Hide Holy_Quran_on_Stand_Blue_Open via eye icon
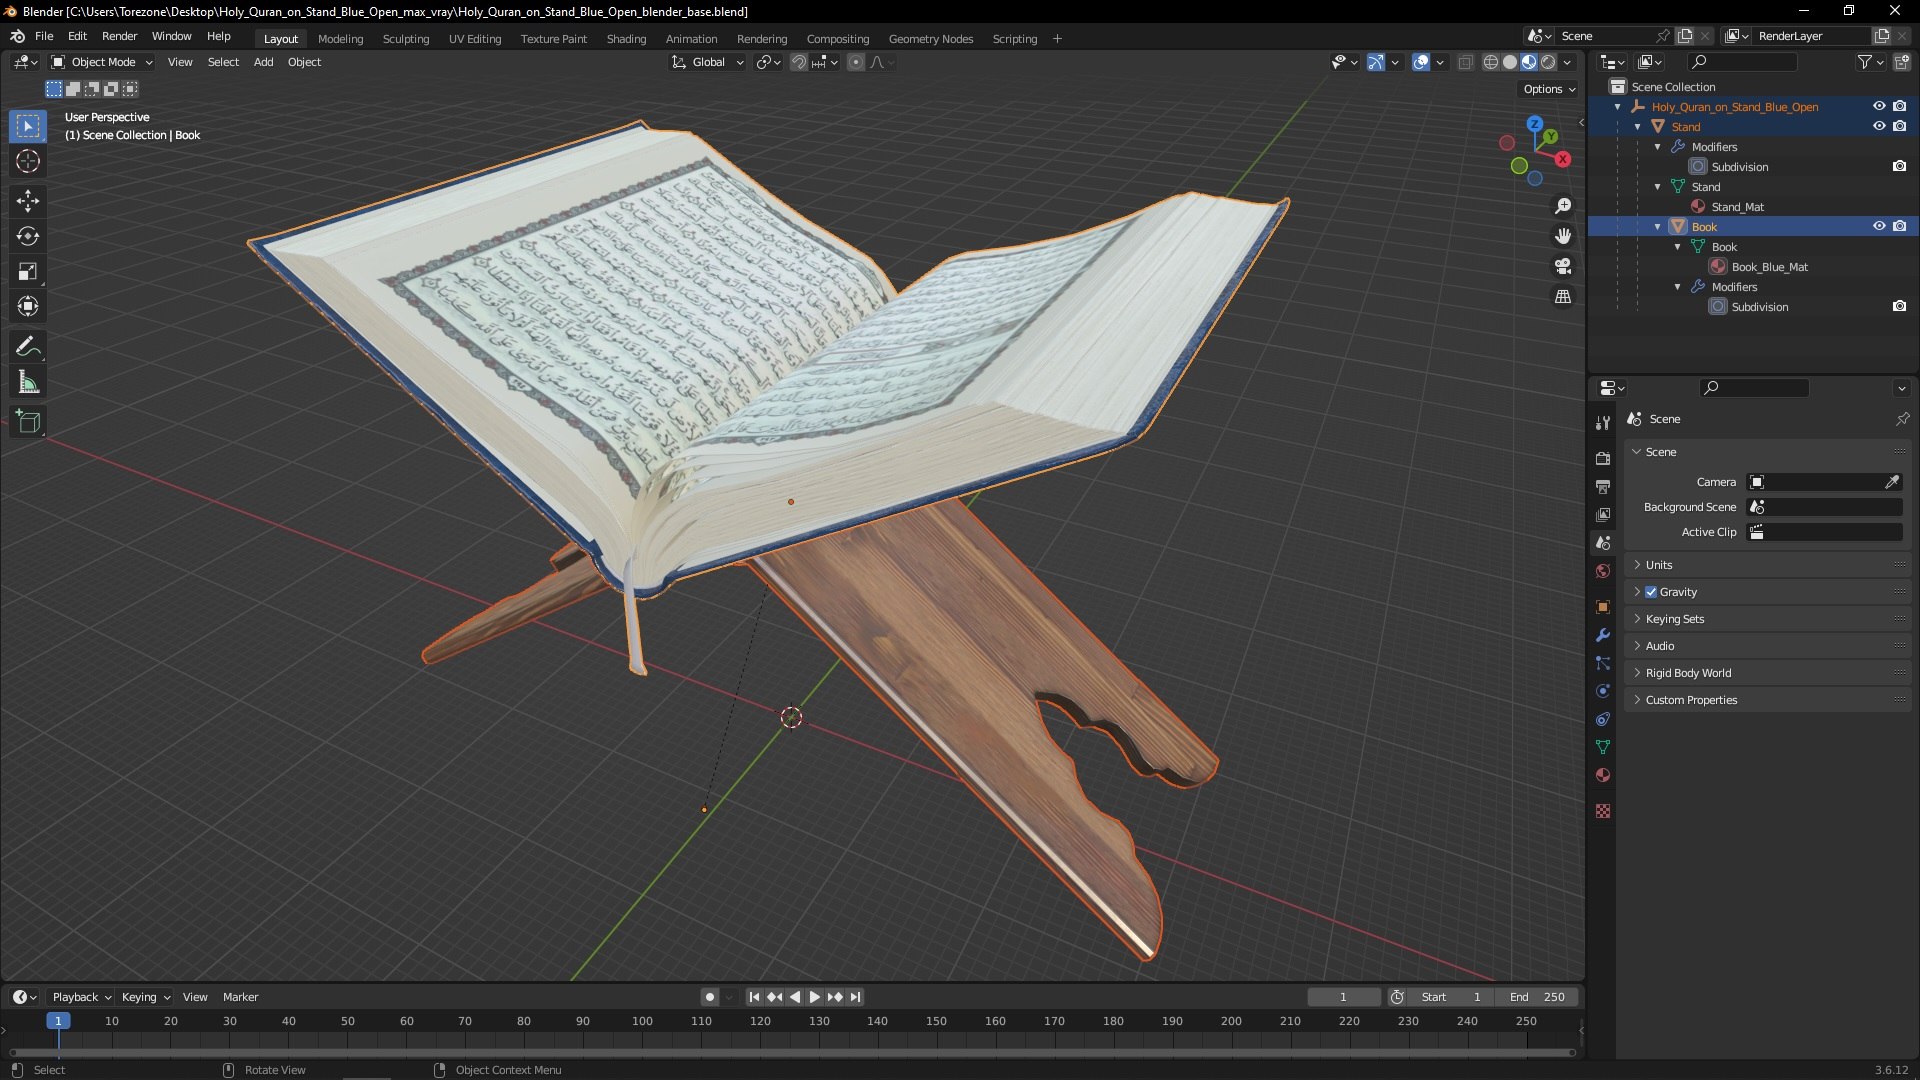 pos(1879,106)
